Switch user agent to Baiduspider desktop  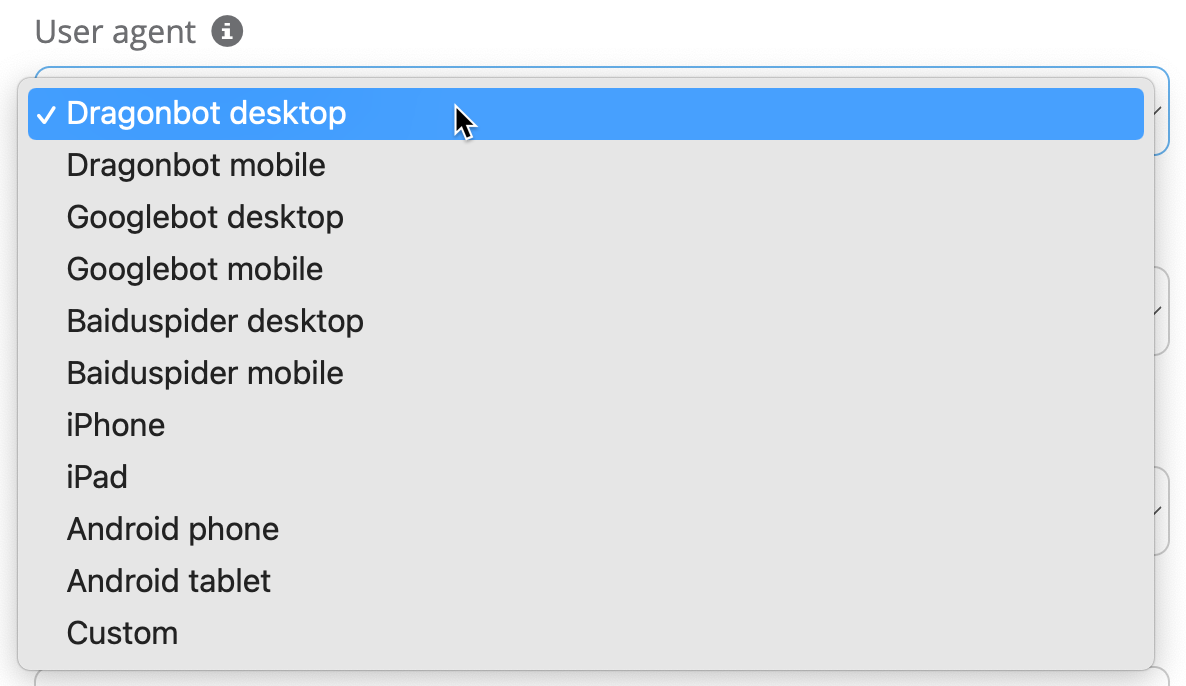click(215, 321)
